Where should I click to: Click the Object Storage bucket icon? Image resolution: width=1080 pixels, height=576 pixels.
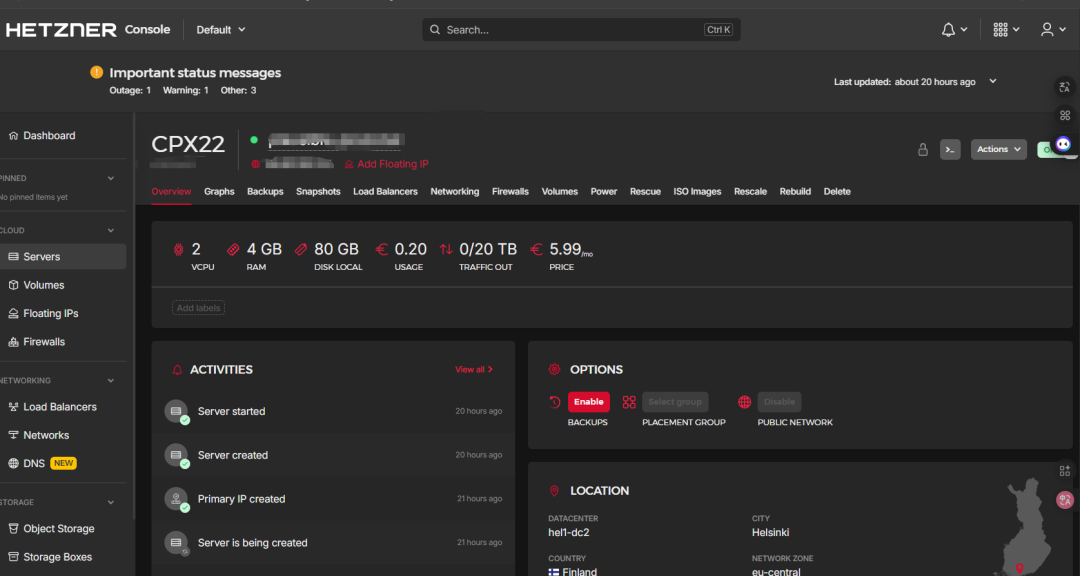click(13, 529)
